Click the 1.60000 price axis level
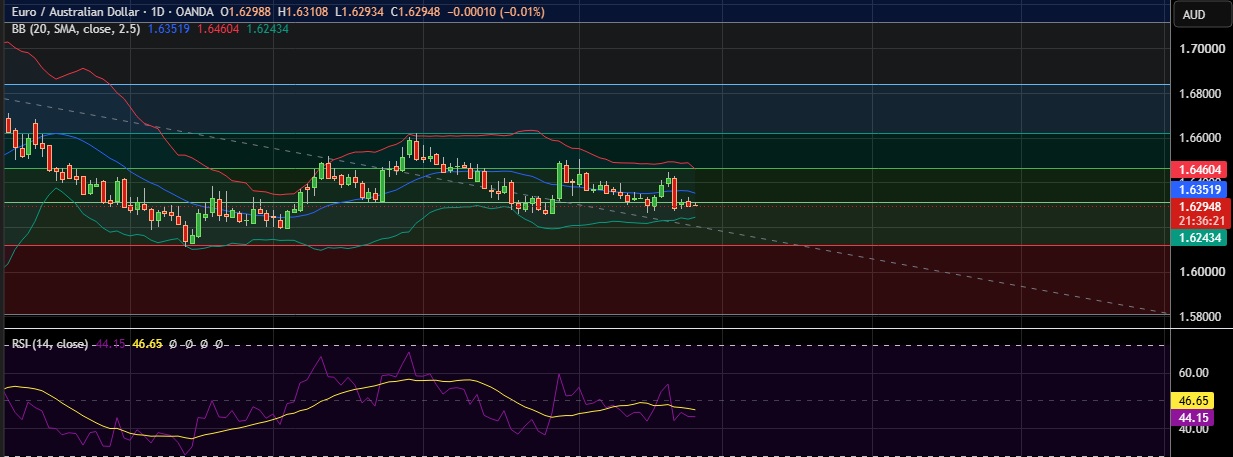 tap(1202, 271)
